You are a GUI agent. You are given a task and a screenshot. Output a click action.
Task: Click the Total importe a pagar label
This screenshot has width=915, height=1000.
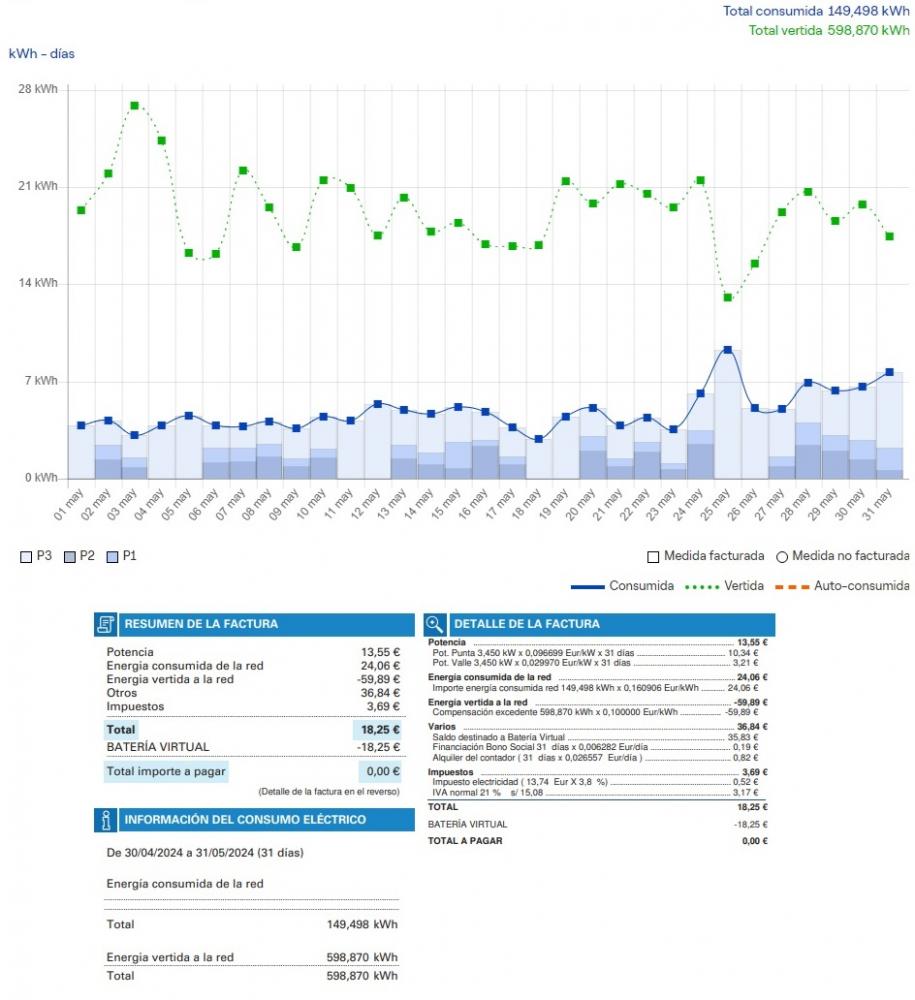click(x=166, y=772)
